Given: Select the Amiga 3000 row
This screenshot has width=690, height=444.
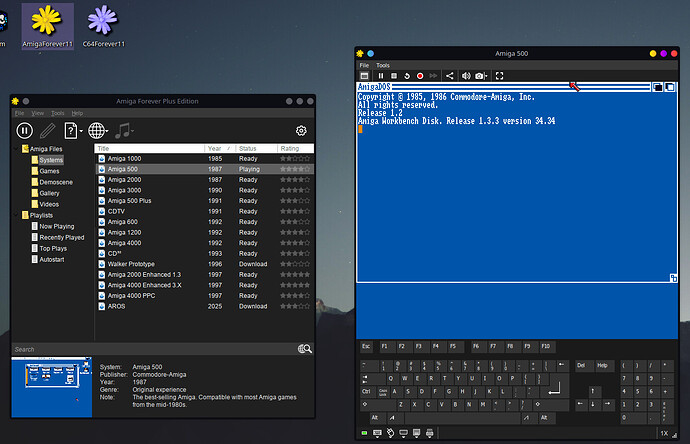Looking at the screenshot, I should 205,190.
